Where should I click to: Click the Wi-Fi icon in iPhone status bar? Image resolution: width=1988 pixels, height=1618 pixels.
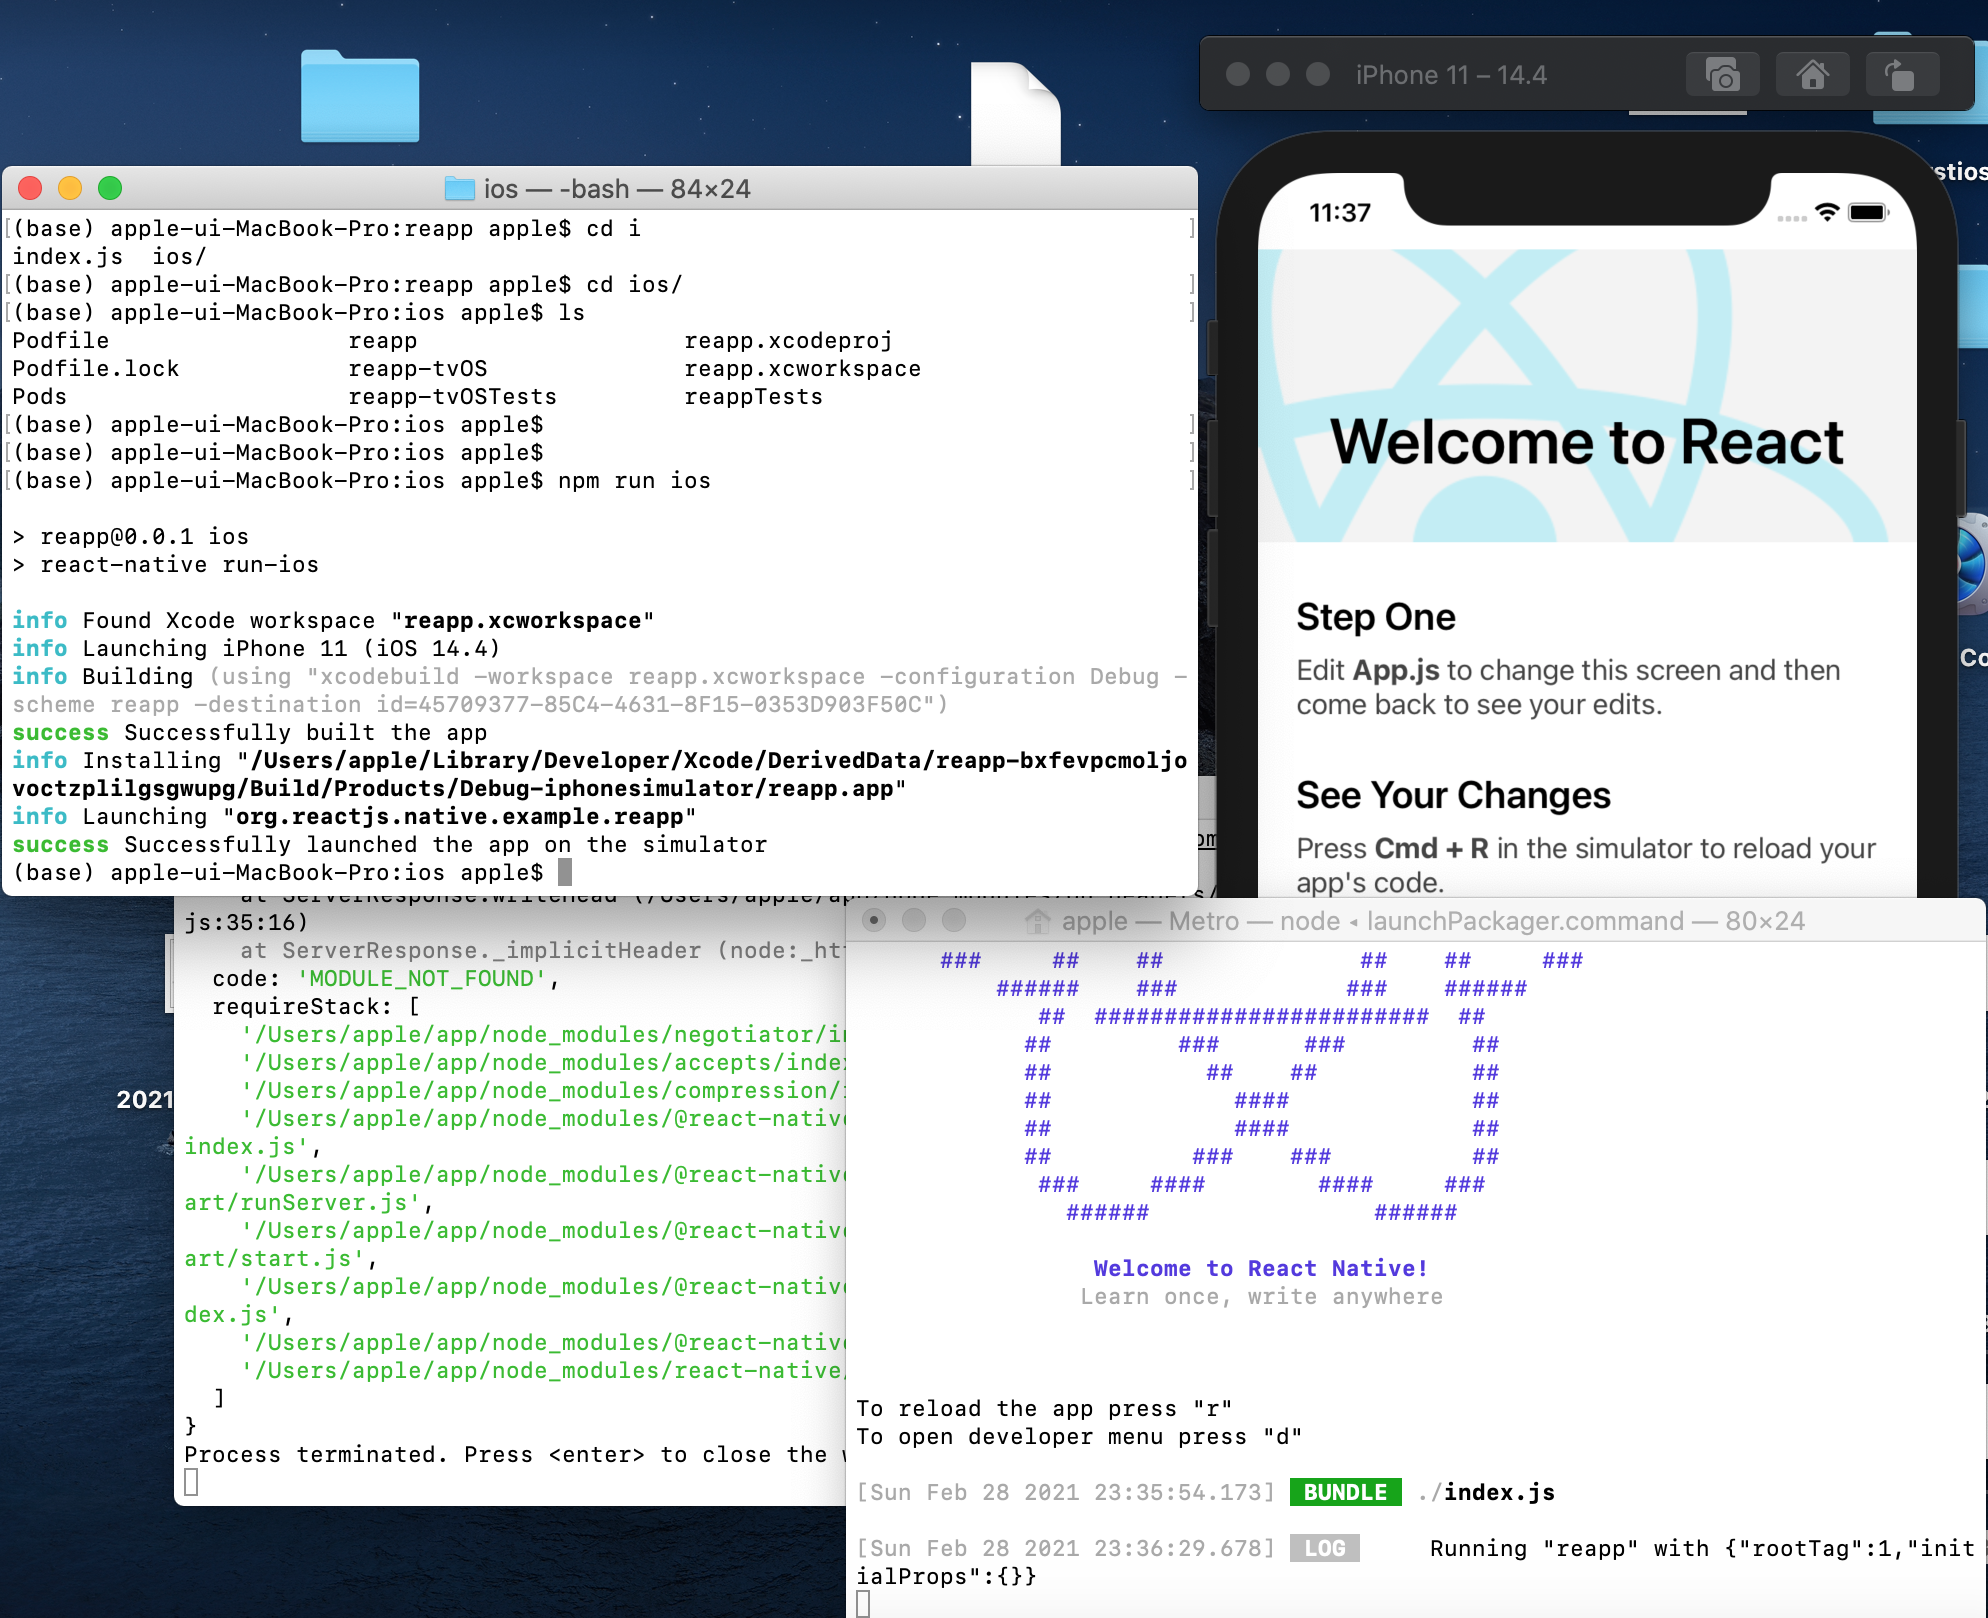(x=1827, y=212)
